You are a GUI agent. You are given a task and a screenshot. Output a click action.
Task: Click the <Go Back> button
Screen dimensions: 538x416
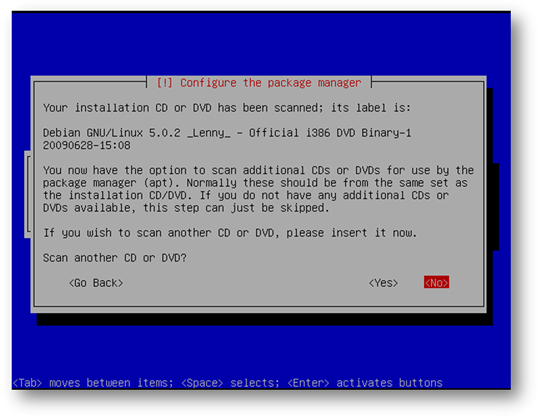pyautogui.click(x=96, y=283)
